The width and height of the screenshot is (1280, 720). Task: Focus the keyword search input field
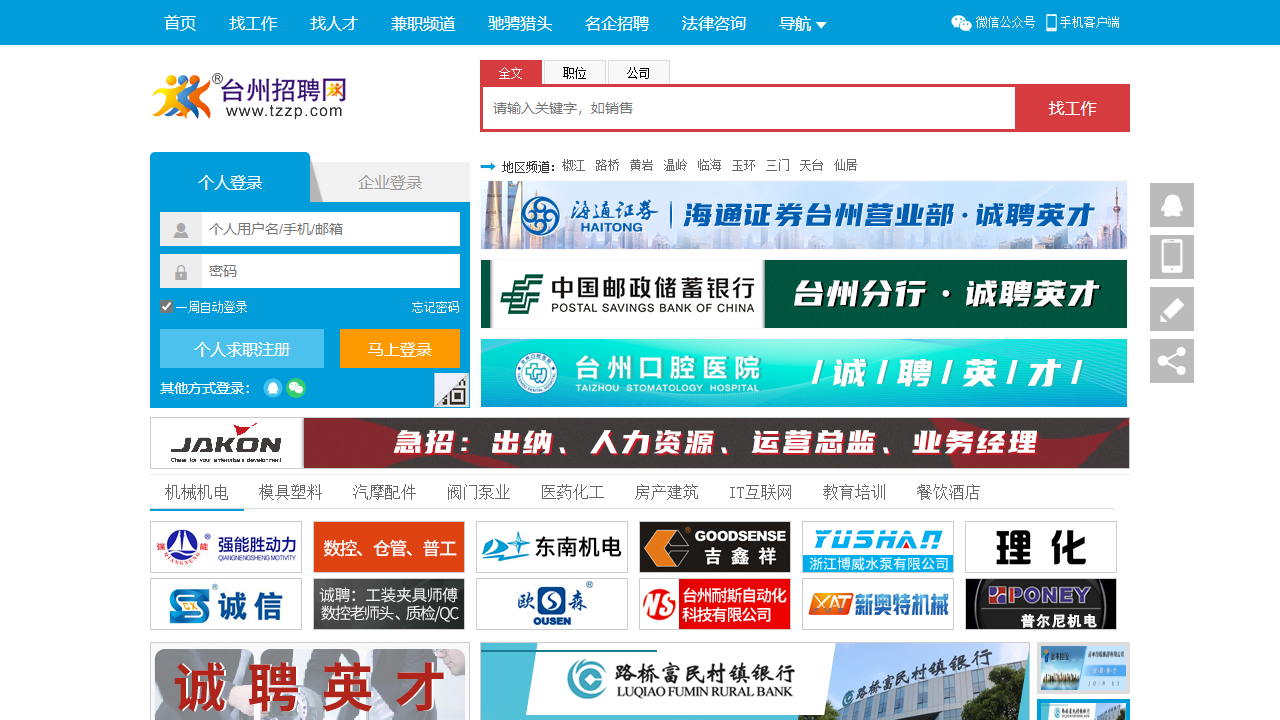coord(749,108)
